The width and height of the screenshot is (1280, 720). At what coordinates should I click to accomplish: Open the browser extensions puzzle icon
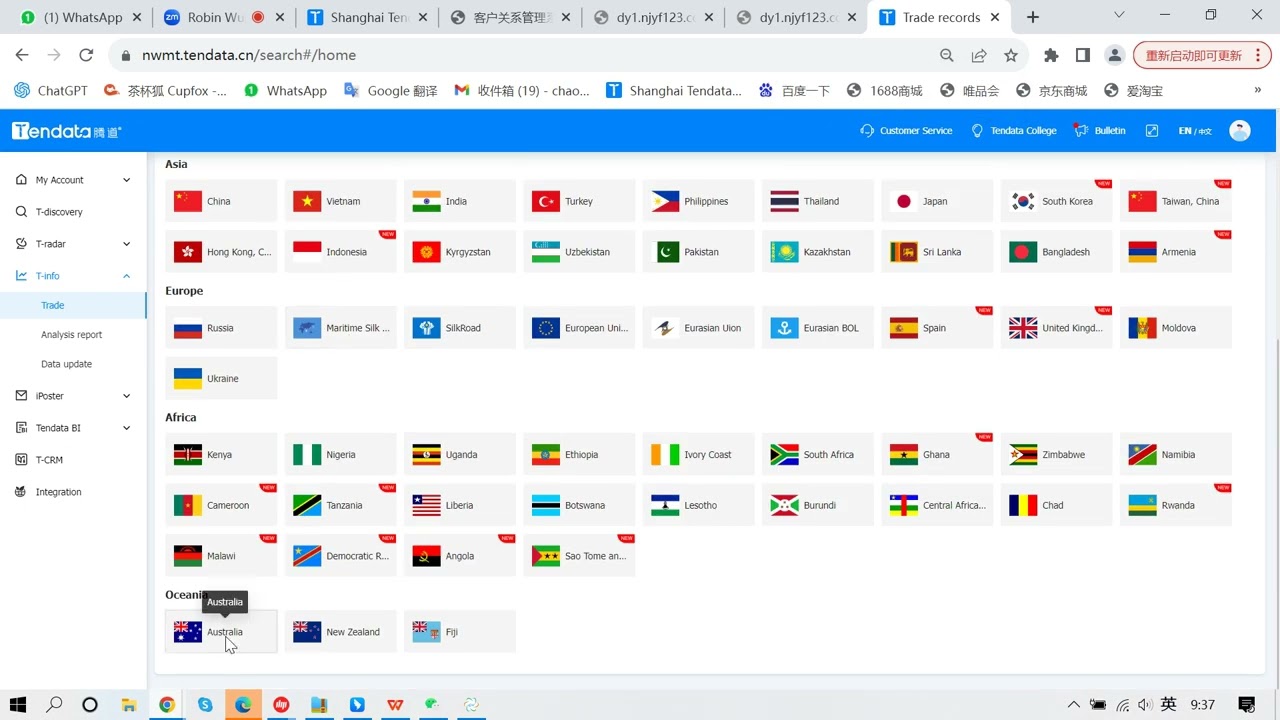click(1051, 56)
